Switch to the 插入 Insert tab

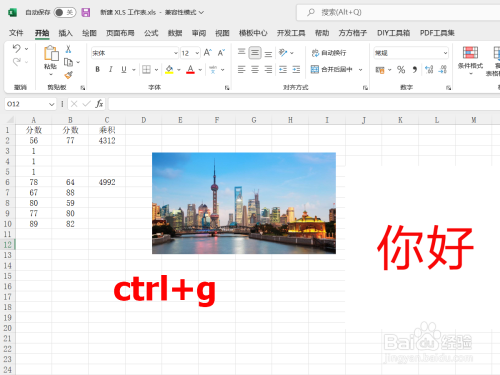tap(65, 33)
